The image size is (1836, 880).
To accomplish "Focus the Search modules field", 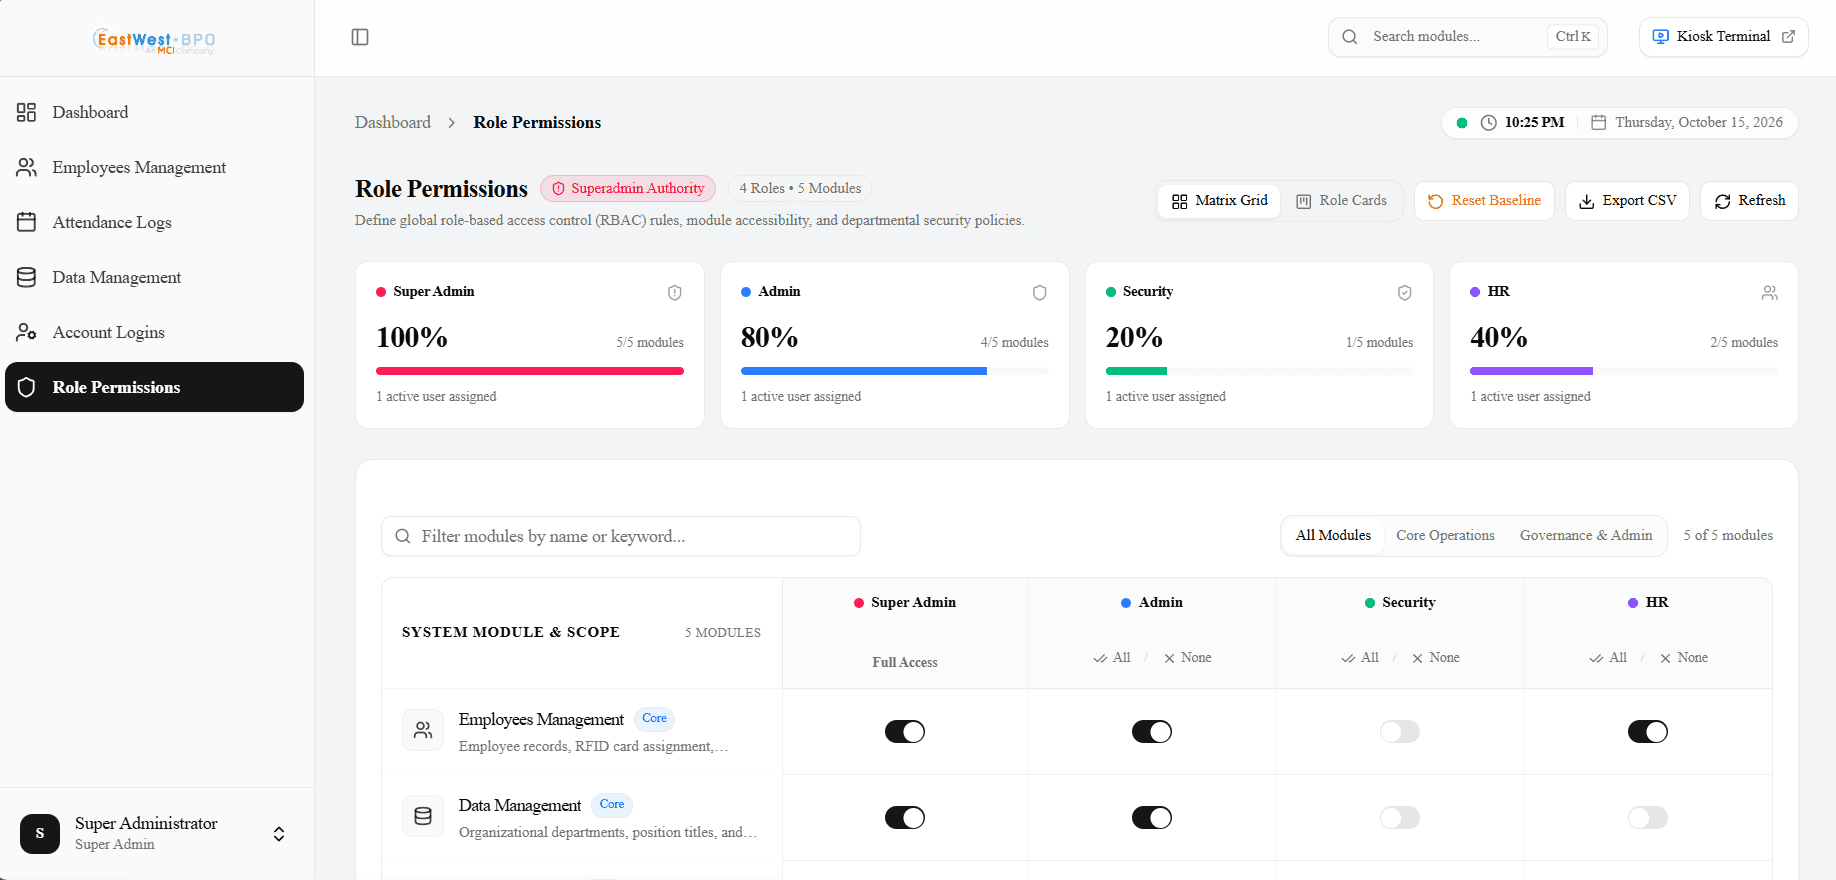I will (1468, 37).
